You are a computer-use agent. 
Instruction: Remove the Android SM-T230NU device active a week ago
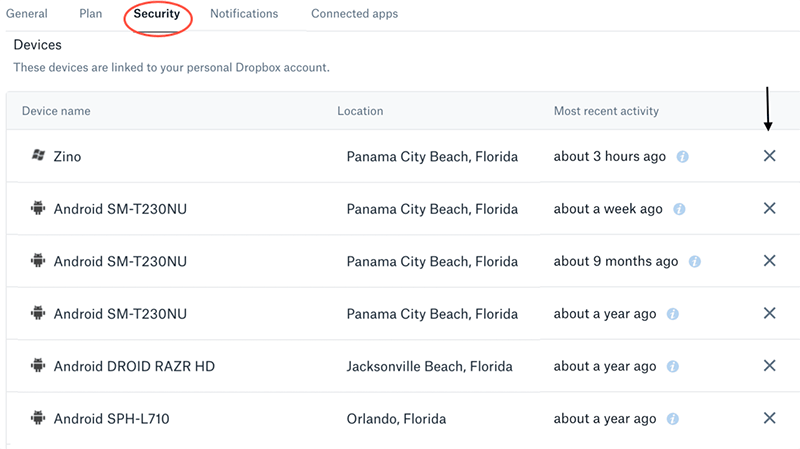(x=769, y=208)
